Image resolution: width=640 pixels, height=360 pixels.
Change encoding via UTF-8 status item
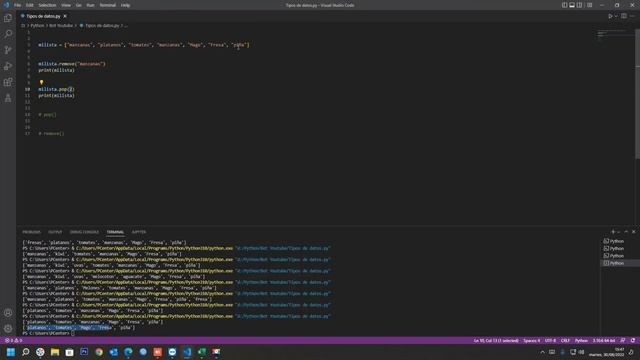pyautogui.click(x=550, y=340)
